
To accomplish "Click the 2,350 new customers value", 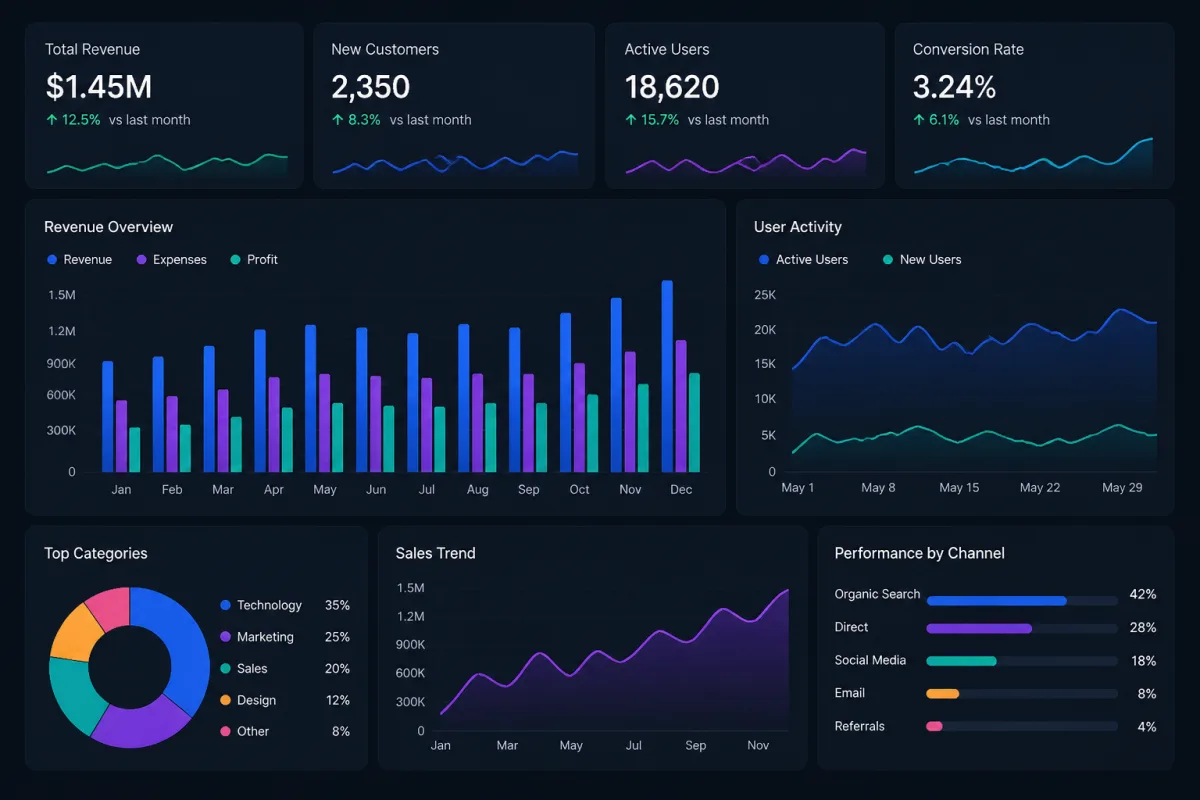I will click(370, 87).
